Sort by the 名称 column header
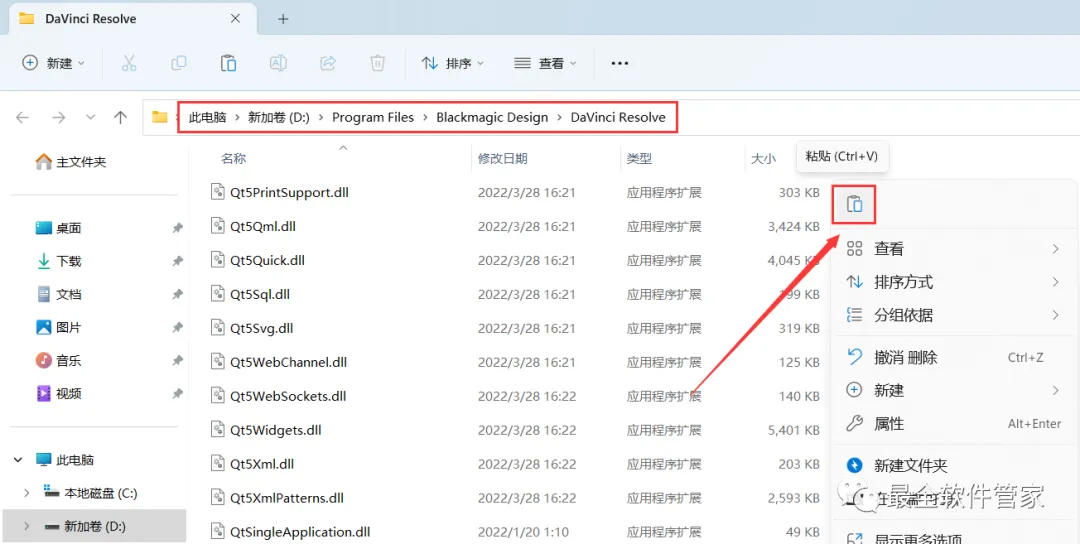1080x544 pixels. click(233, 158)
